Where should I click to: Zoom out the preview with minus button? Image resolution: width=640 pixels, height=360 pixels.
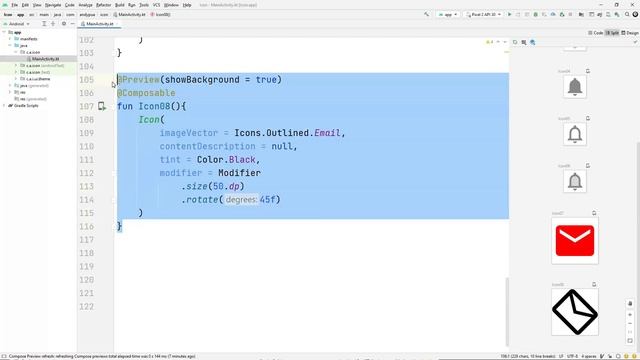point(630,323)
